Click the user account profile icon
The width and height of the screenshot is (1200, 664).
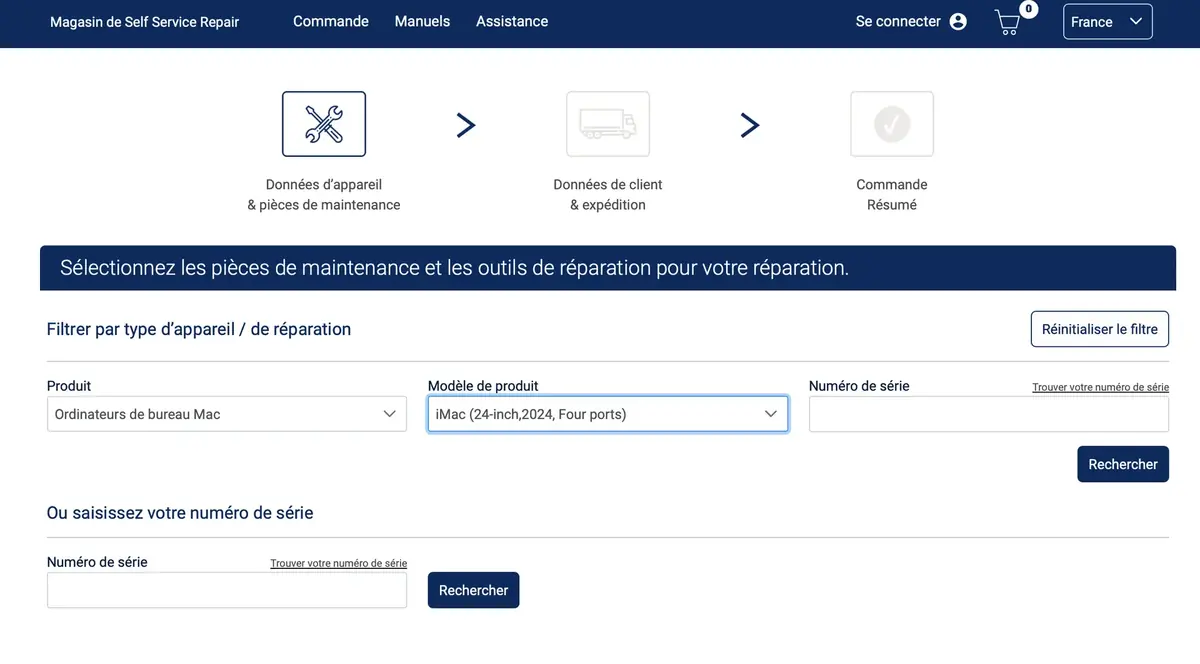point(958,22)
